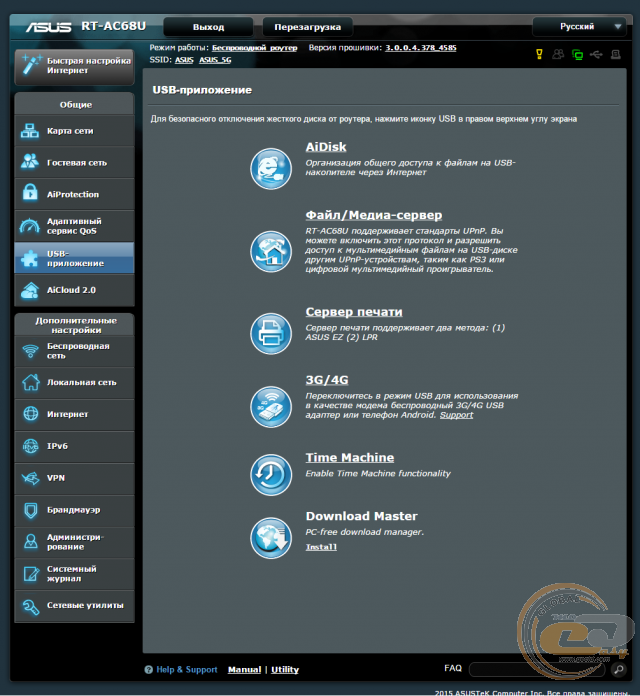Click the ASUS logo in header

click(x=48, y=27)
